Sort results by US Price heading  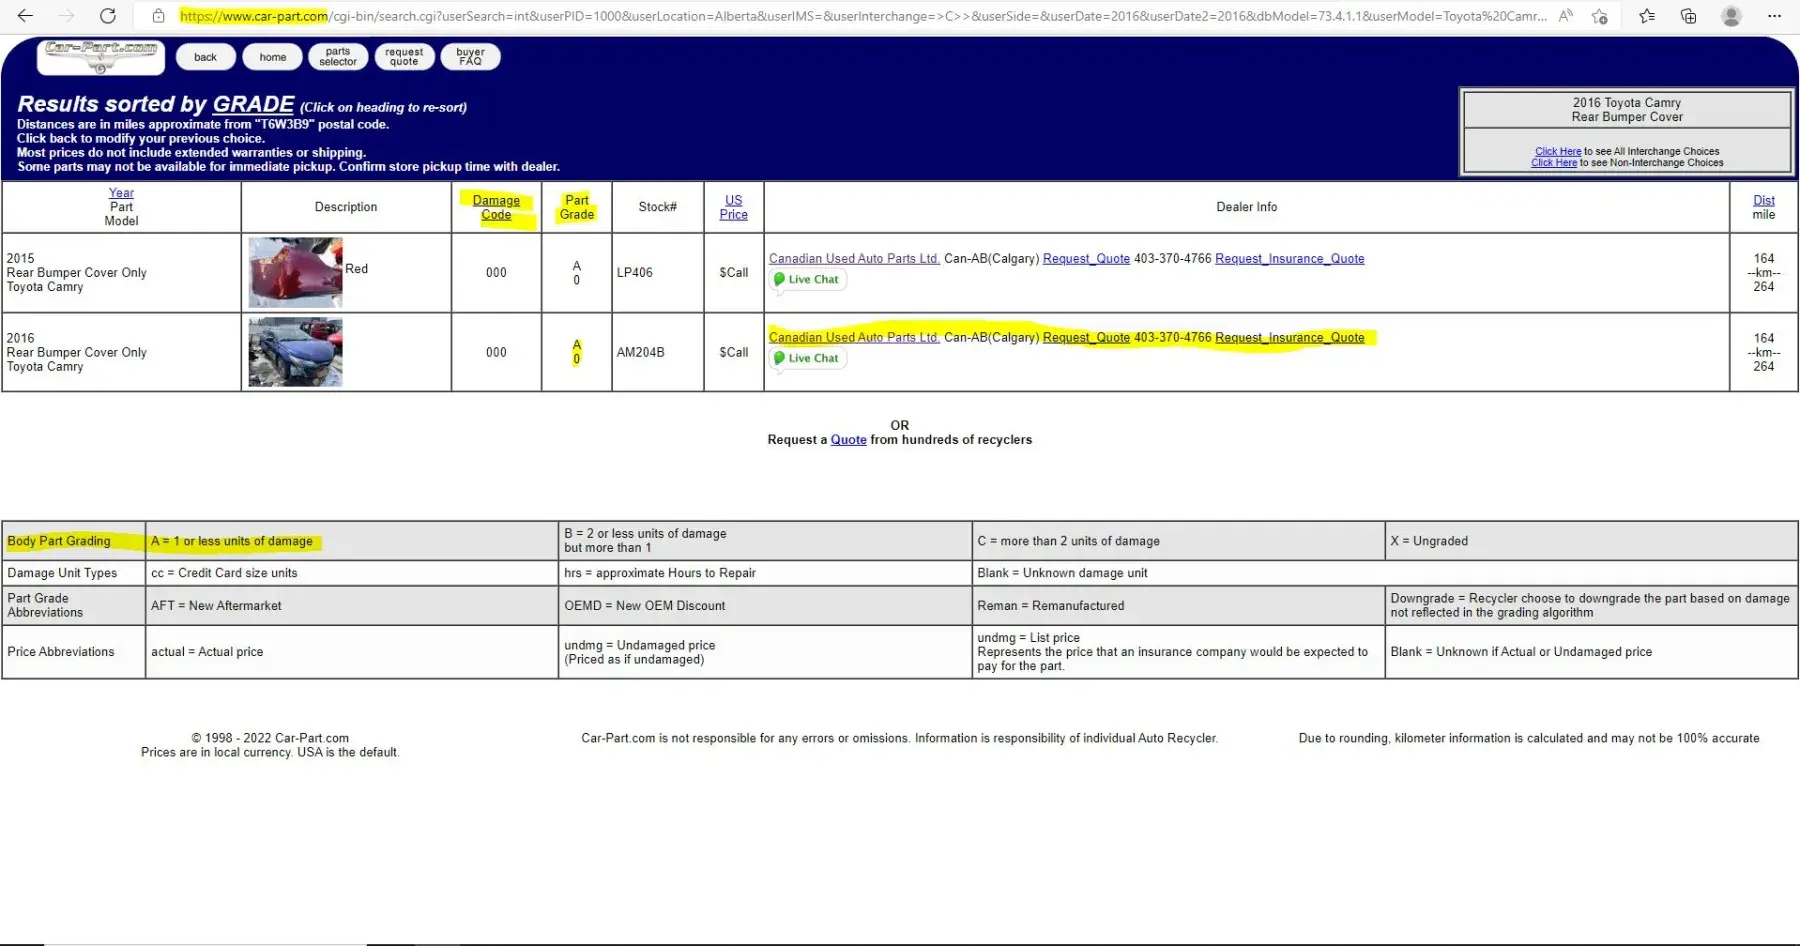point(733,207)
